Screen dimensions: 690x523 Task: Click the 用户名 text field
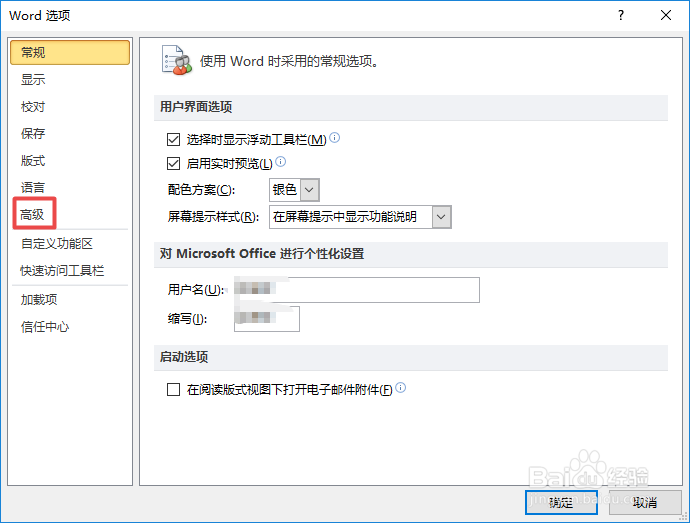(x=355, y=290)
